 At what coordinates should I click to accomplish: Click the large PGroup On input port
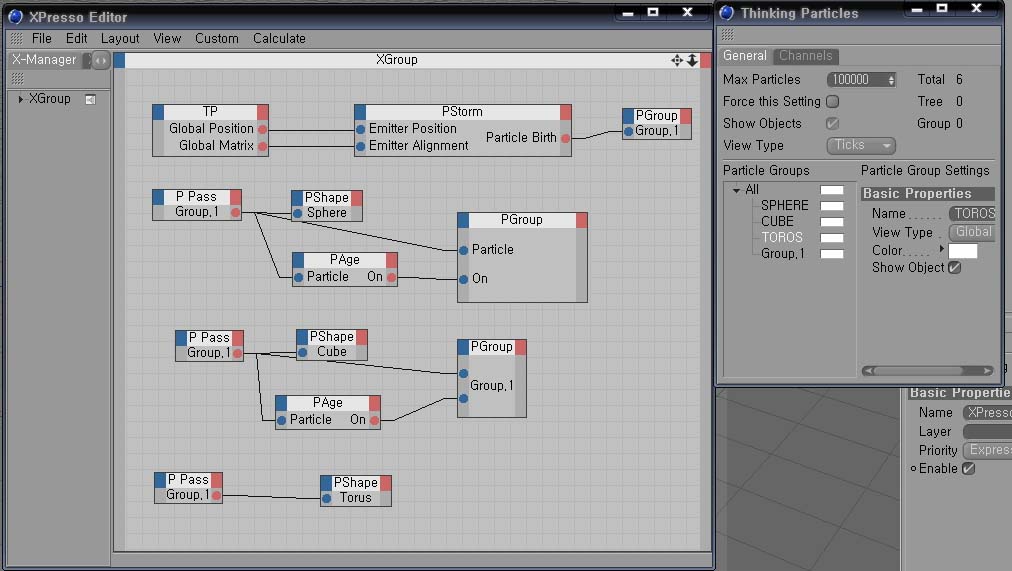coord(463,279)
